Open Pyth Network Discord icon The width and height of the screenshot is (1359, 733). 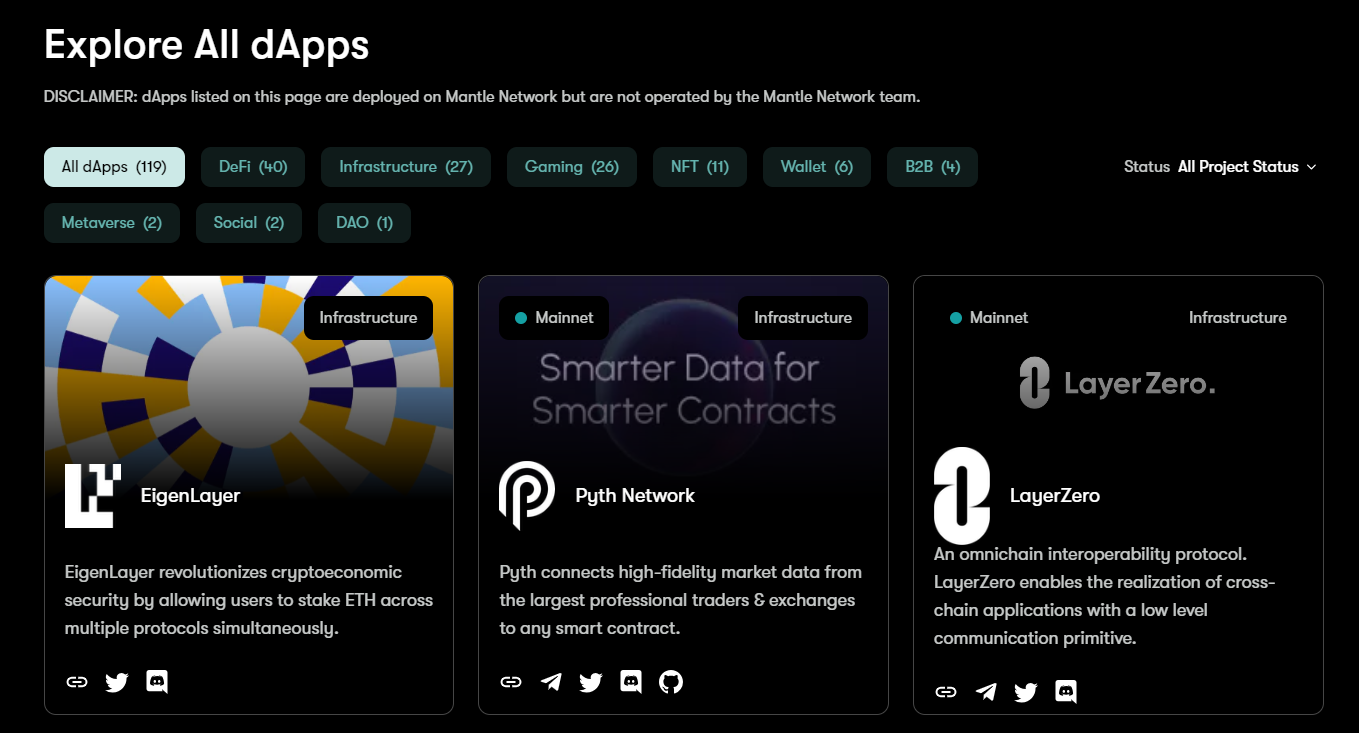[631, 682]
